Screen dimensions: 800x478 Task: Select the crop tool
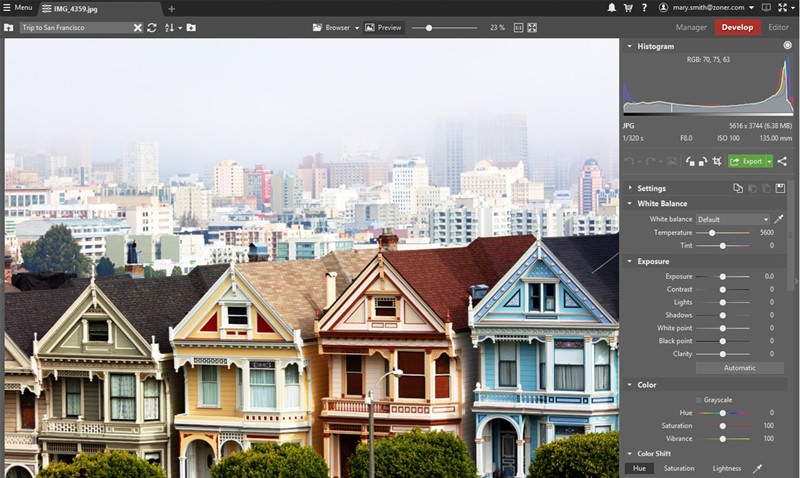tap(717, 162)
